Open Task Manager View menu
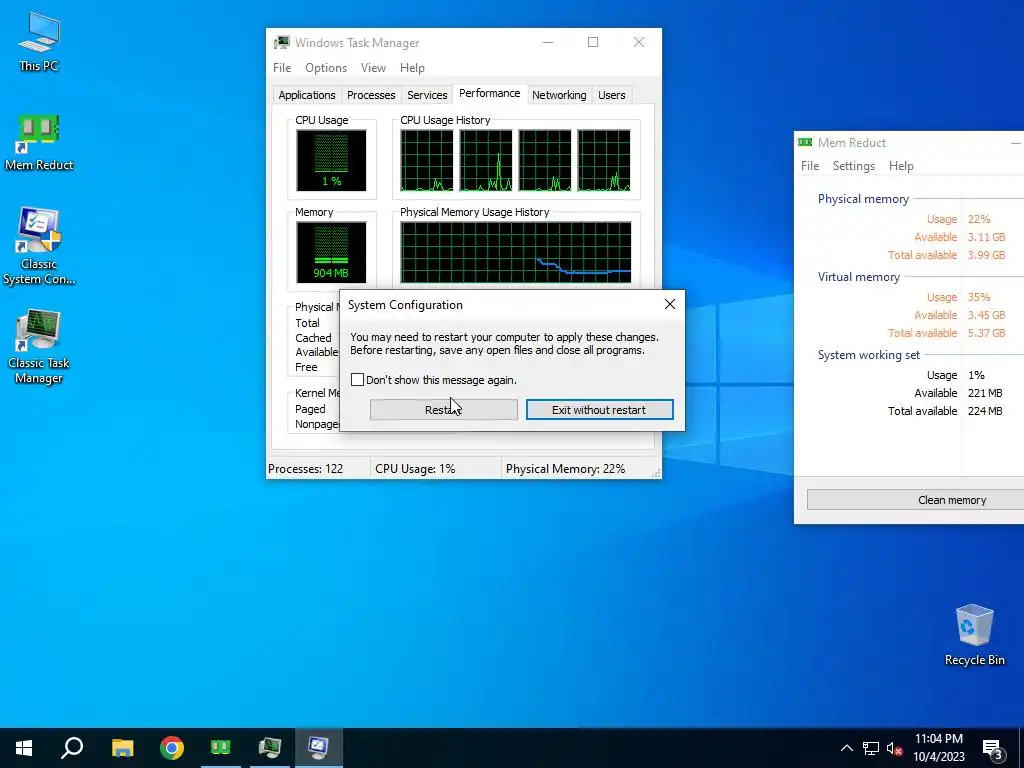 coord(373,68)
